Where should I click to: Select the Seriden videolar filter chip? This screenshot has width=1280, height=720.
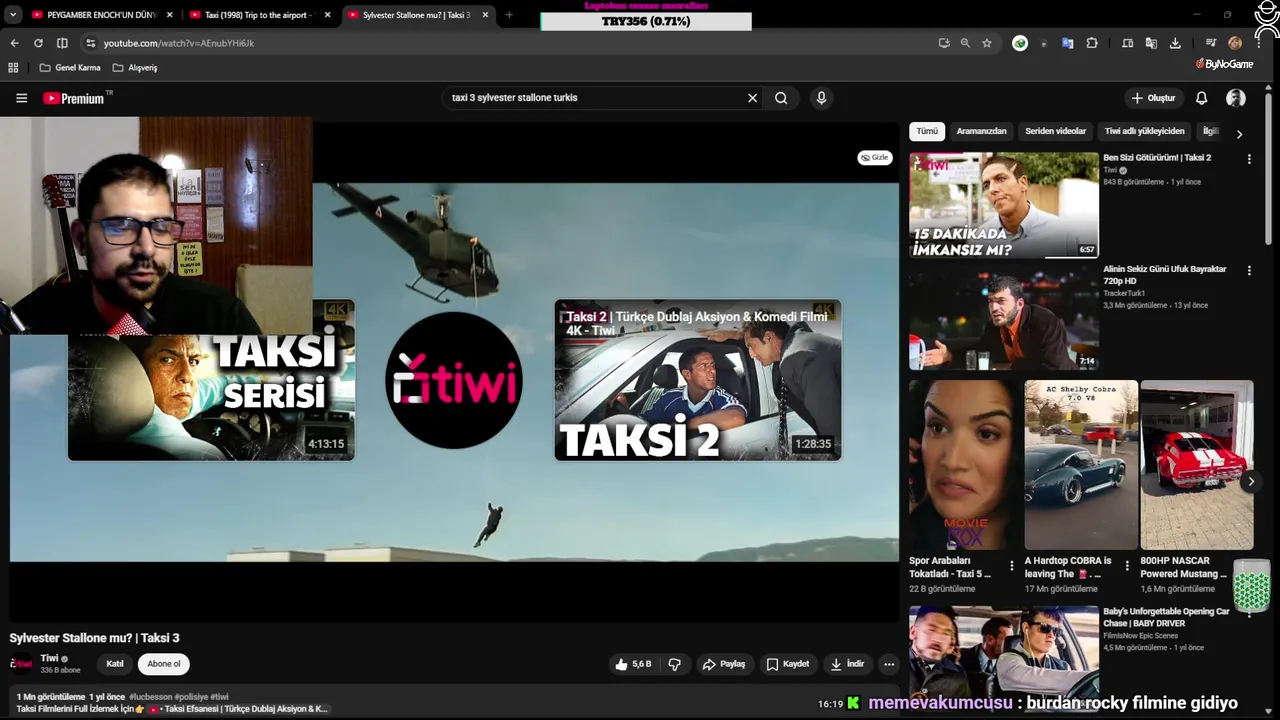point(1055,131)
